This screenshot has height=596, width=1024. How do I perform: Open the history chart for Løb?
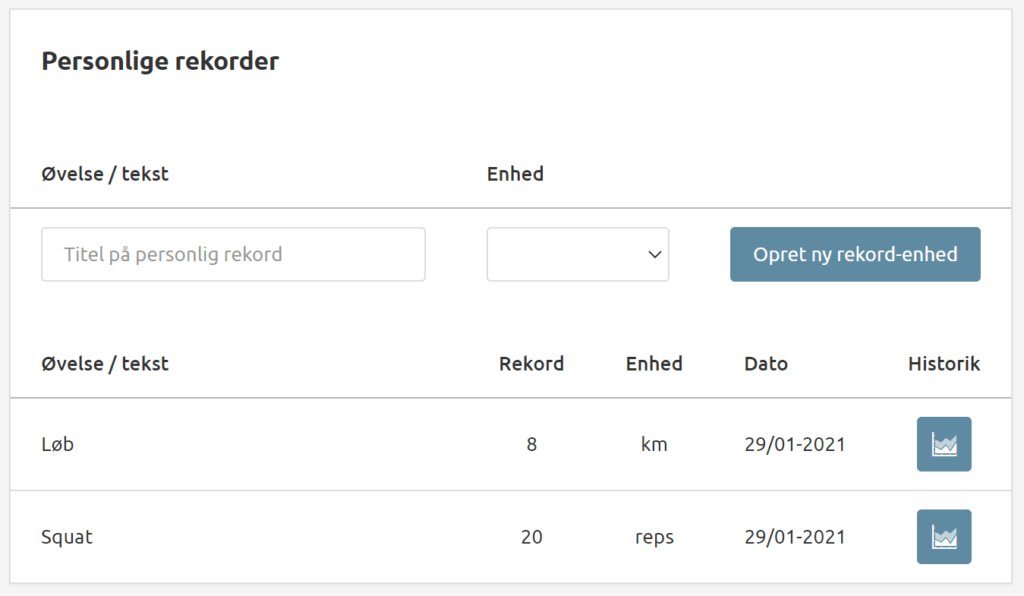point(943,444)
